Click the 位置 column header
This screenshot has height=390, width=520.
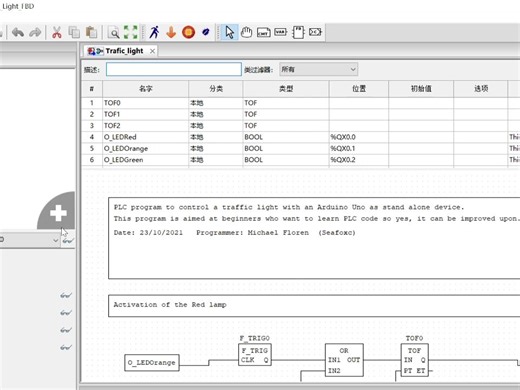(359, 89)
